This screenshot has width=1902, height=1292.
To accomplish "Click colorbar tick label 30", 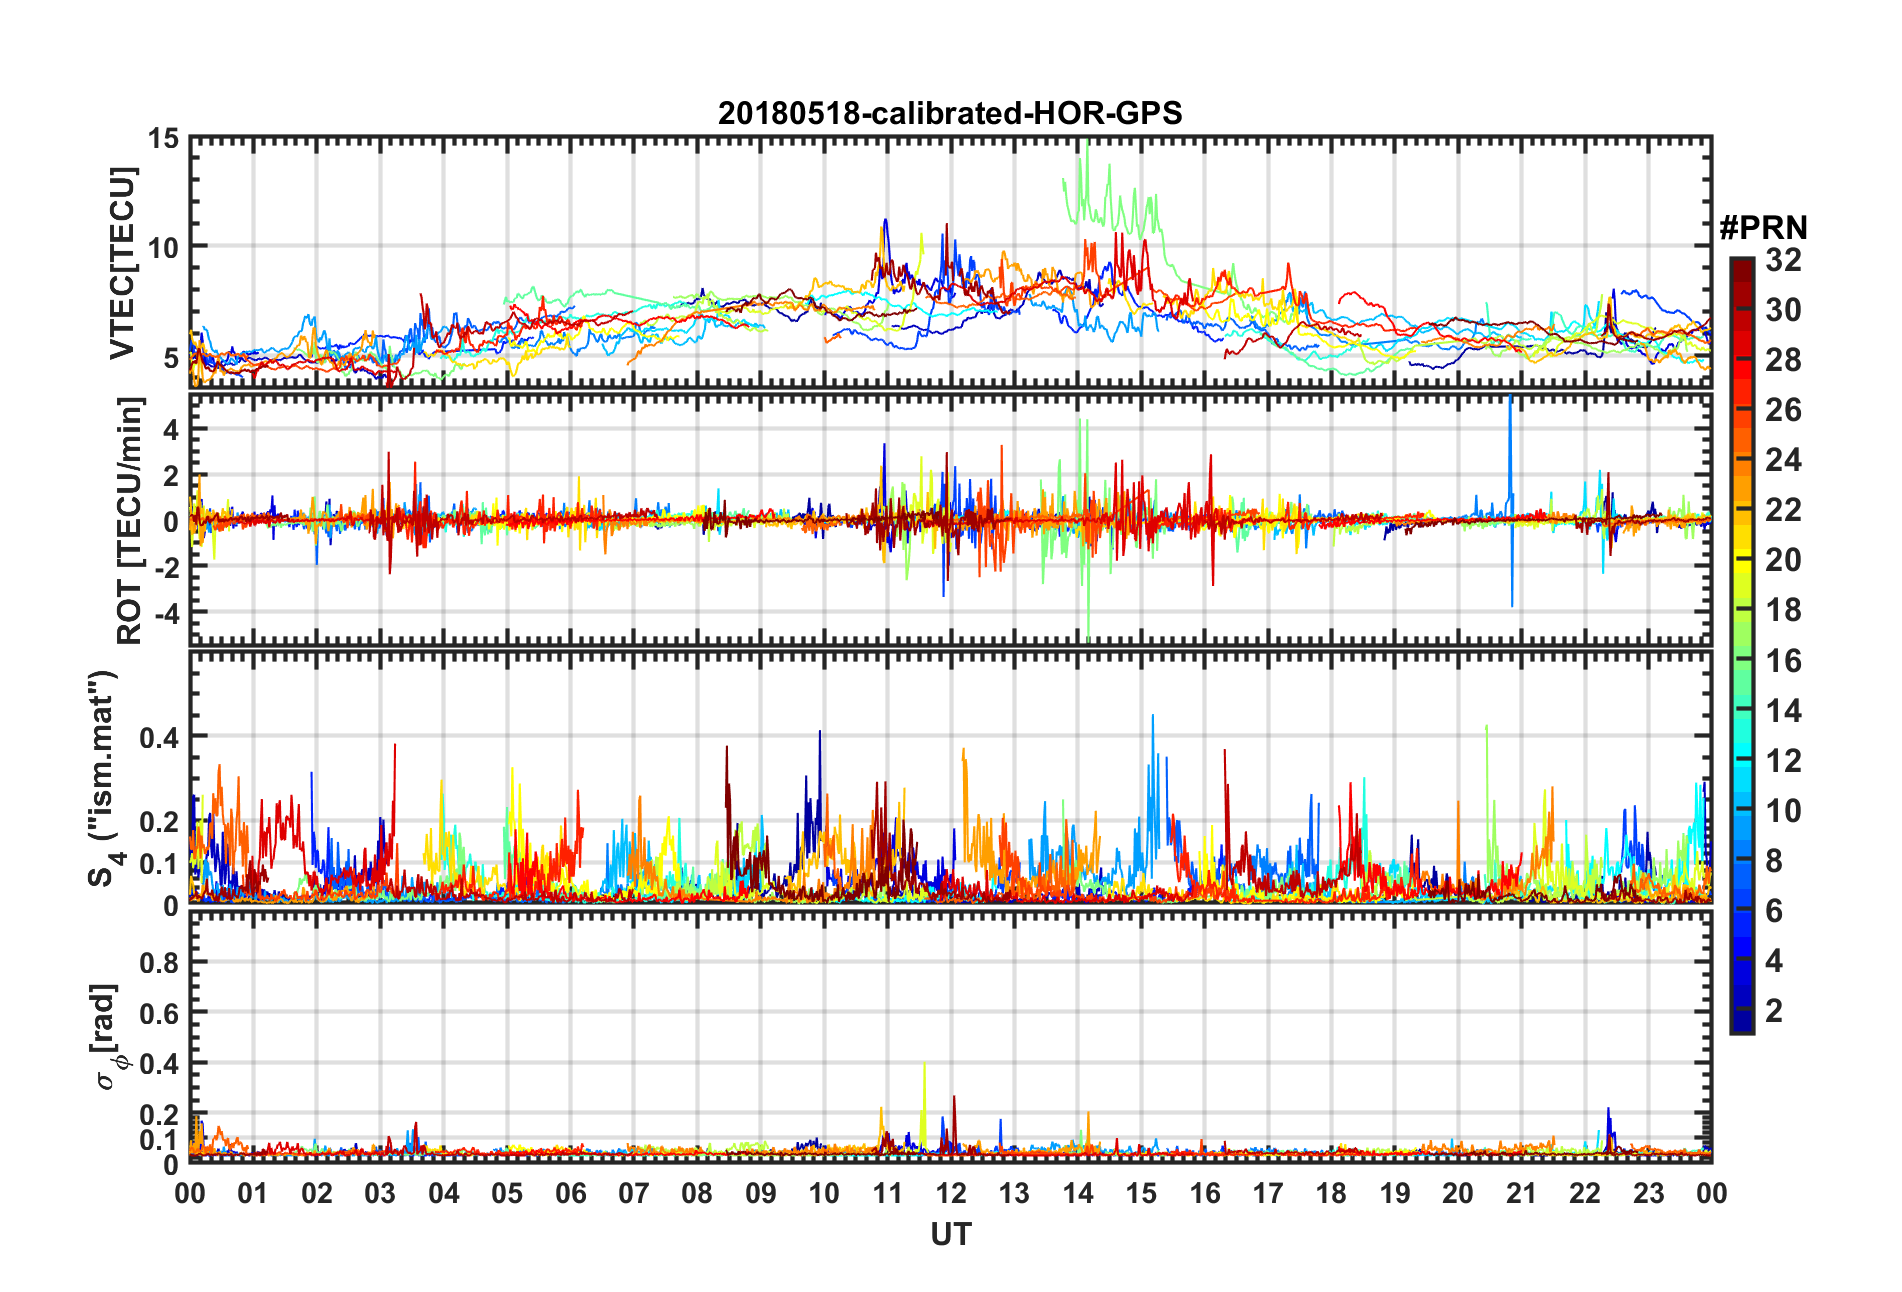I will [x=1783, y=310].
